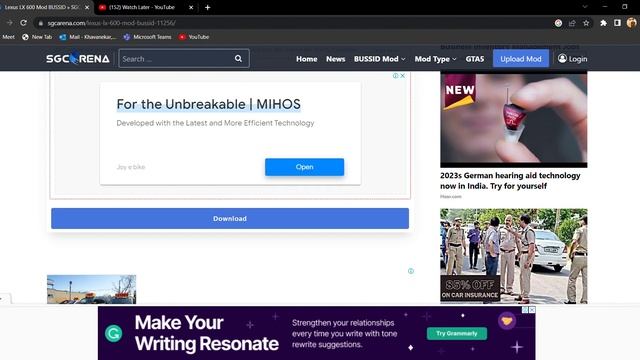
Task: Open the Mail - Khavanekar bookmark
Action: (x=88, y=37)
